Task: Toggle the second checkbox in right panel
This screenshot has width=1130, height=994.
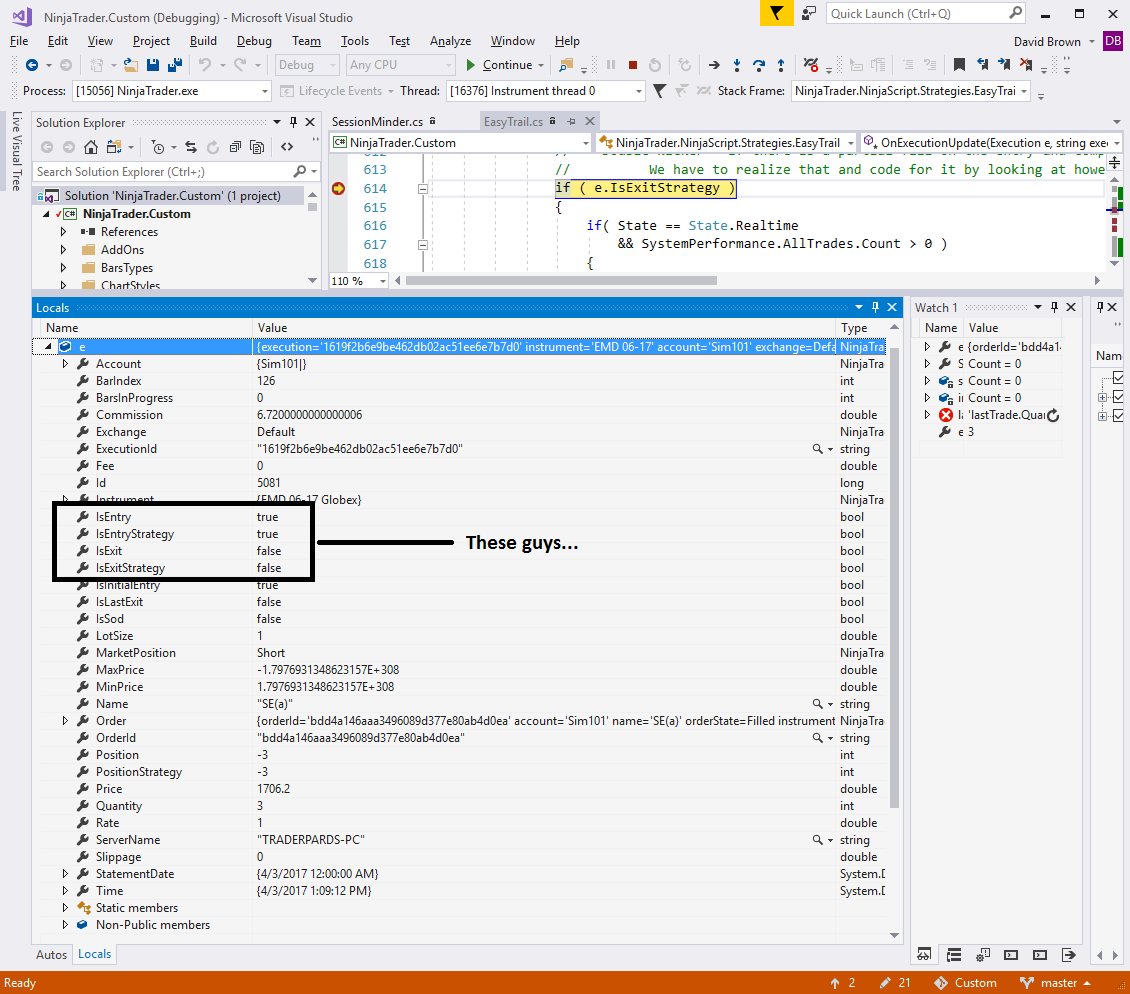Action: (x=1117, y=397)
